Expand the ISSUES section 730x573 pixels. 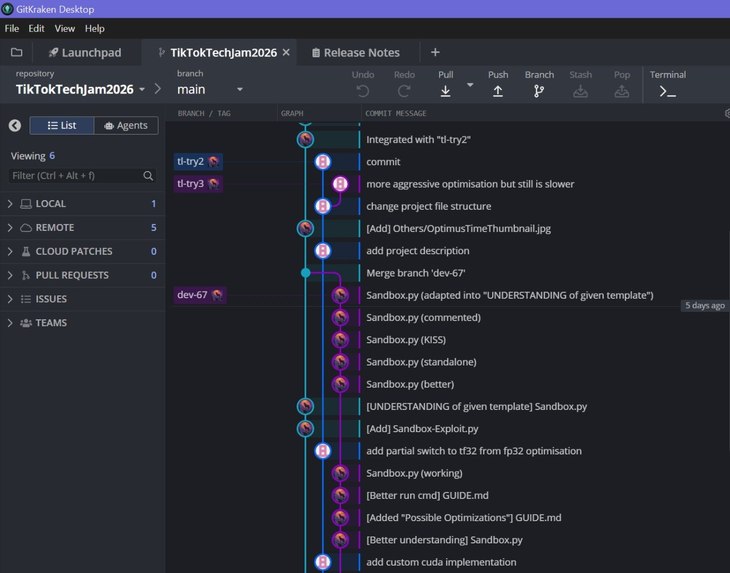pyautogui.click(x=83, y=299)
